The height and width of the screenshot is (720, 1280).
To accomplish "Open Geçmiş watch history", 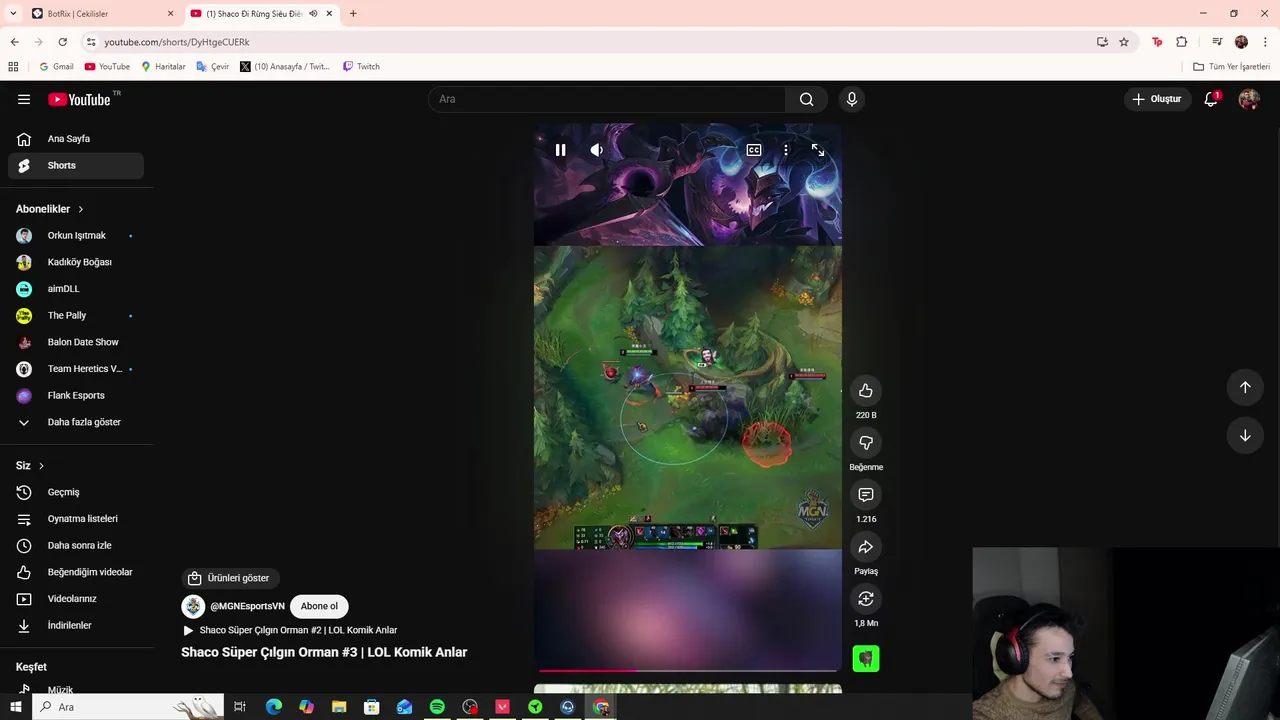I will (x=76, y=492).
